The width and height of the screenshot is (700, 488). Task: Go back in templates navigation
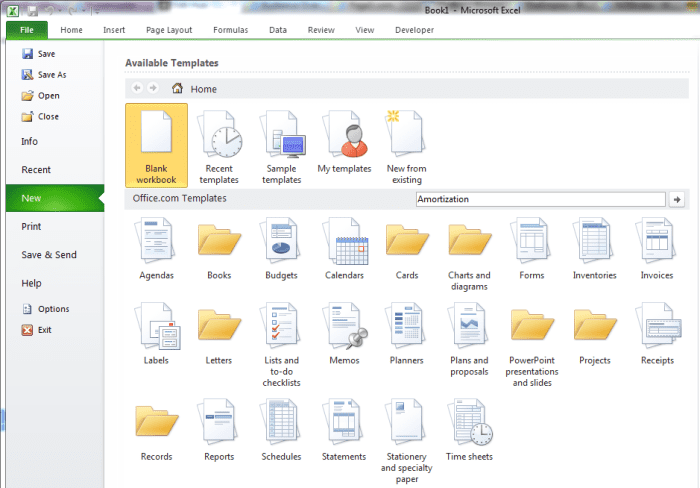(x=137, y=88)
